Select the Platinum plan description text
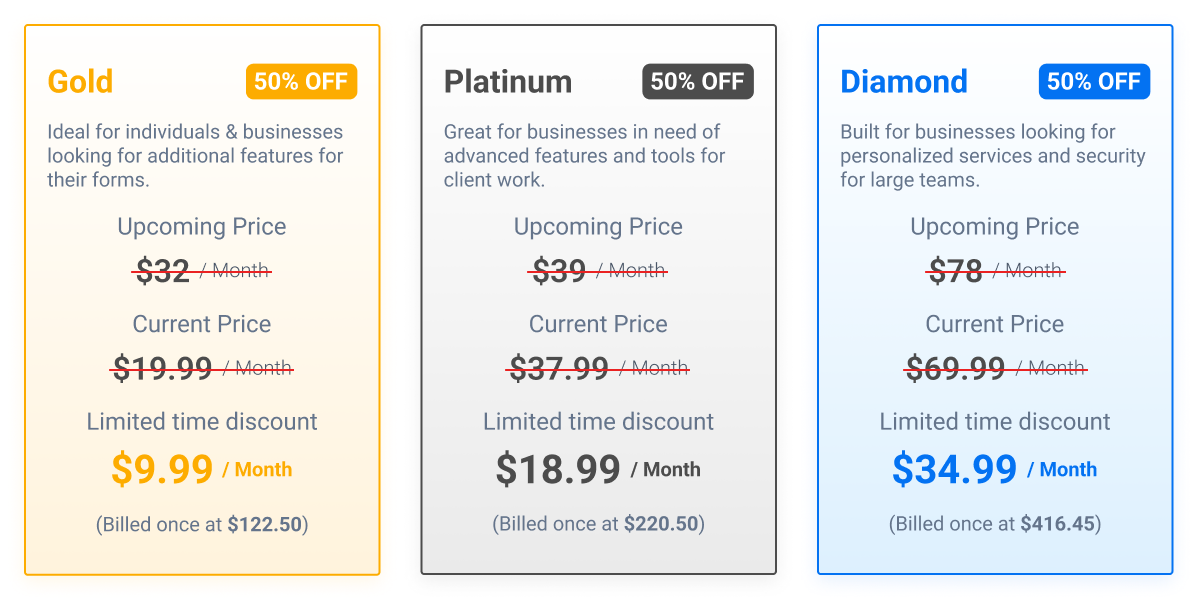 pos(585,155)
